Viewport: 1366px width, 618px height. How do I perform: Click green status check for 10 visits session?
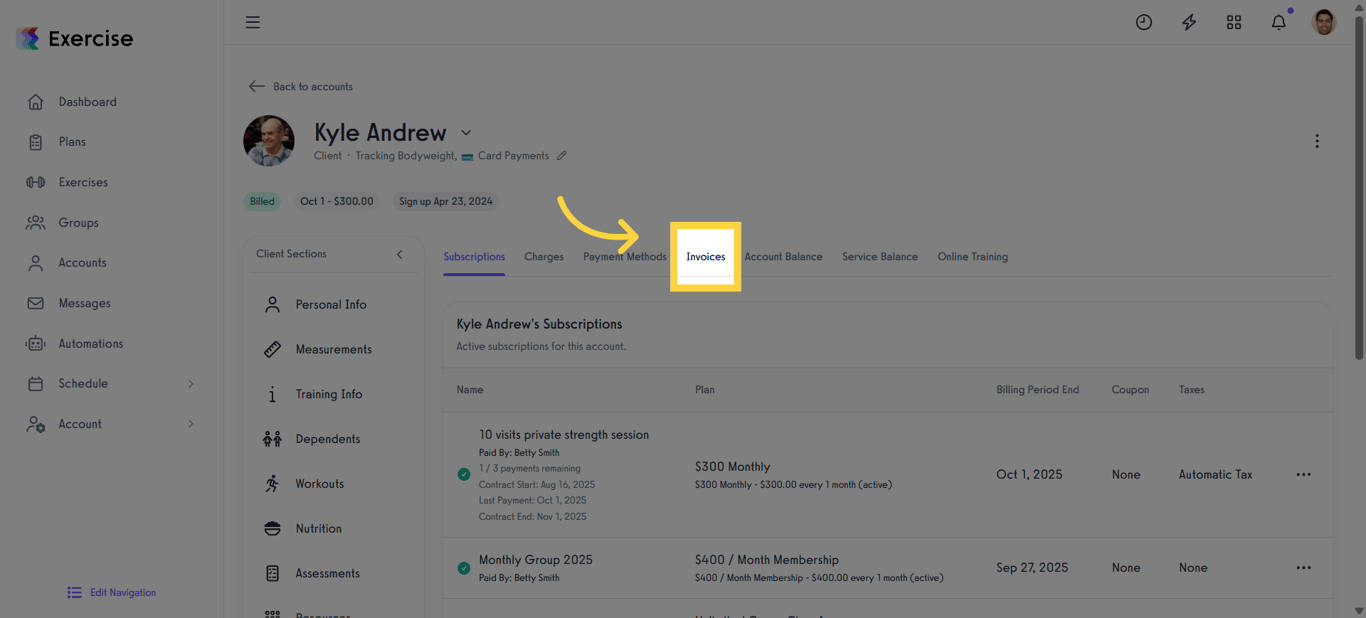point(464,475)
